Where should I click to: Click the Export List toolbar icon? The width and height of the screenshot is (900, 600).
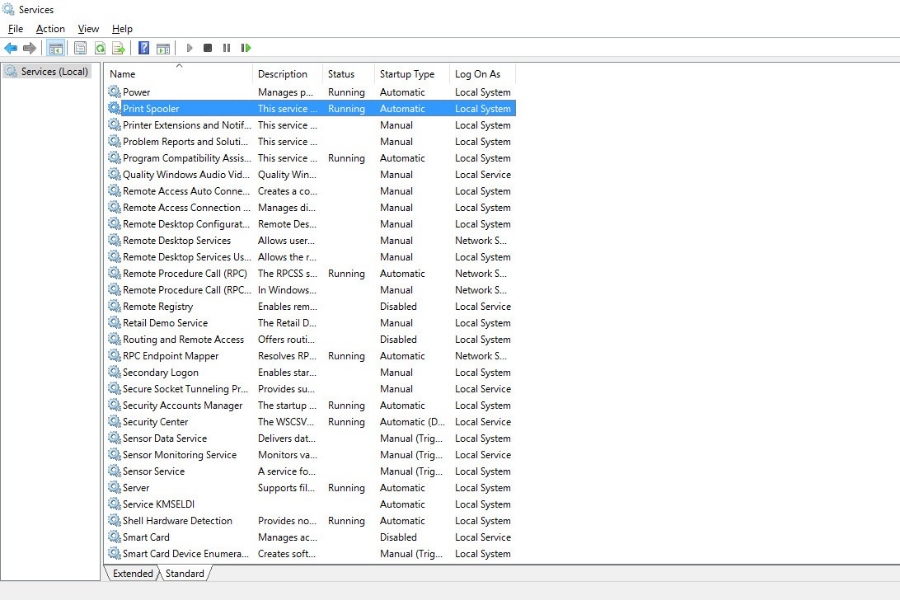[x=119, y=48]
